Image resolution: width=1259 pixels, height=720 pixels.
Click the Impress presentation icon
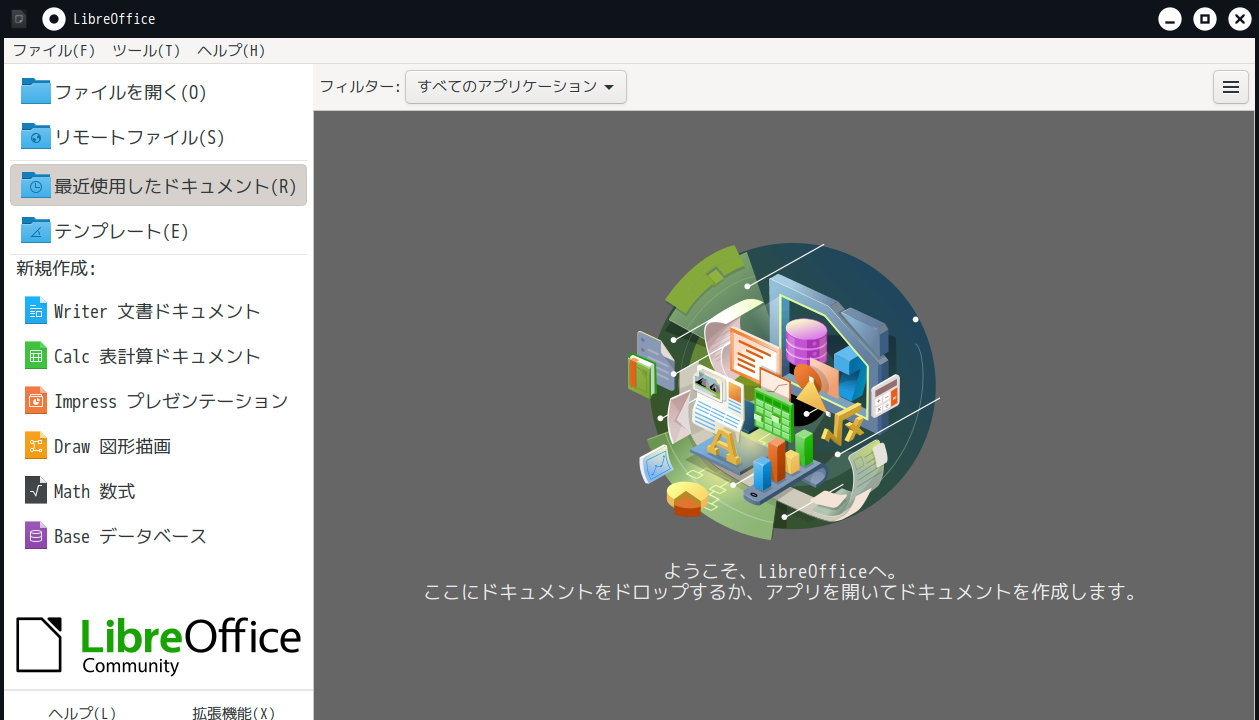tap(36, 401)
